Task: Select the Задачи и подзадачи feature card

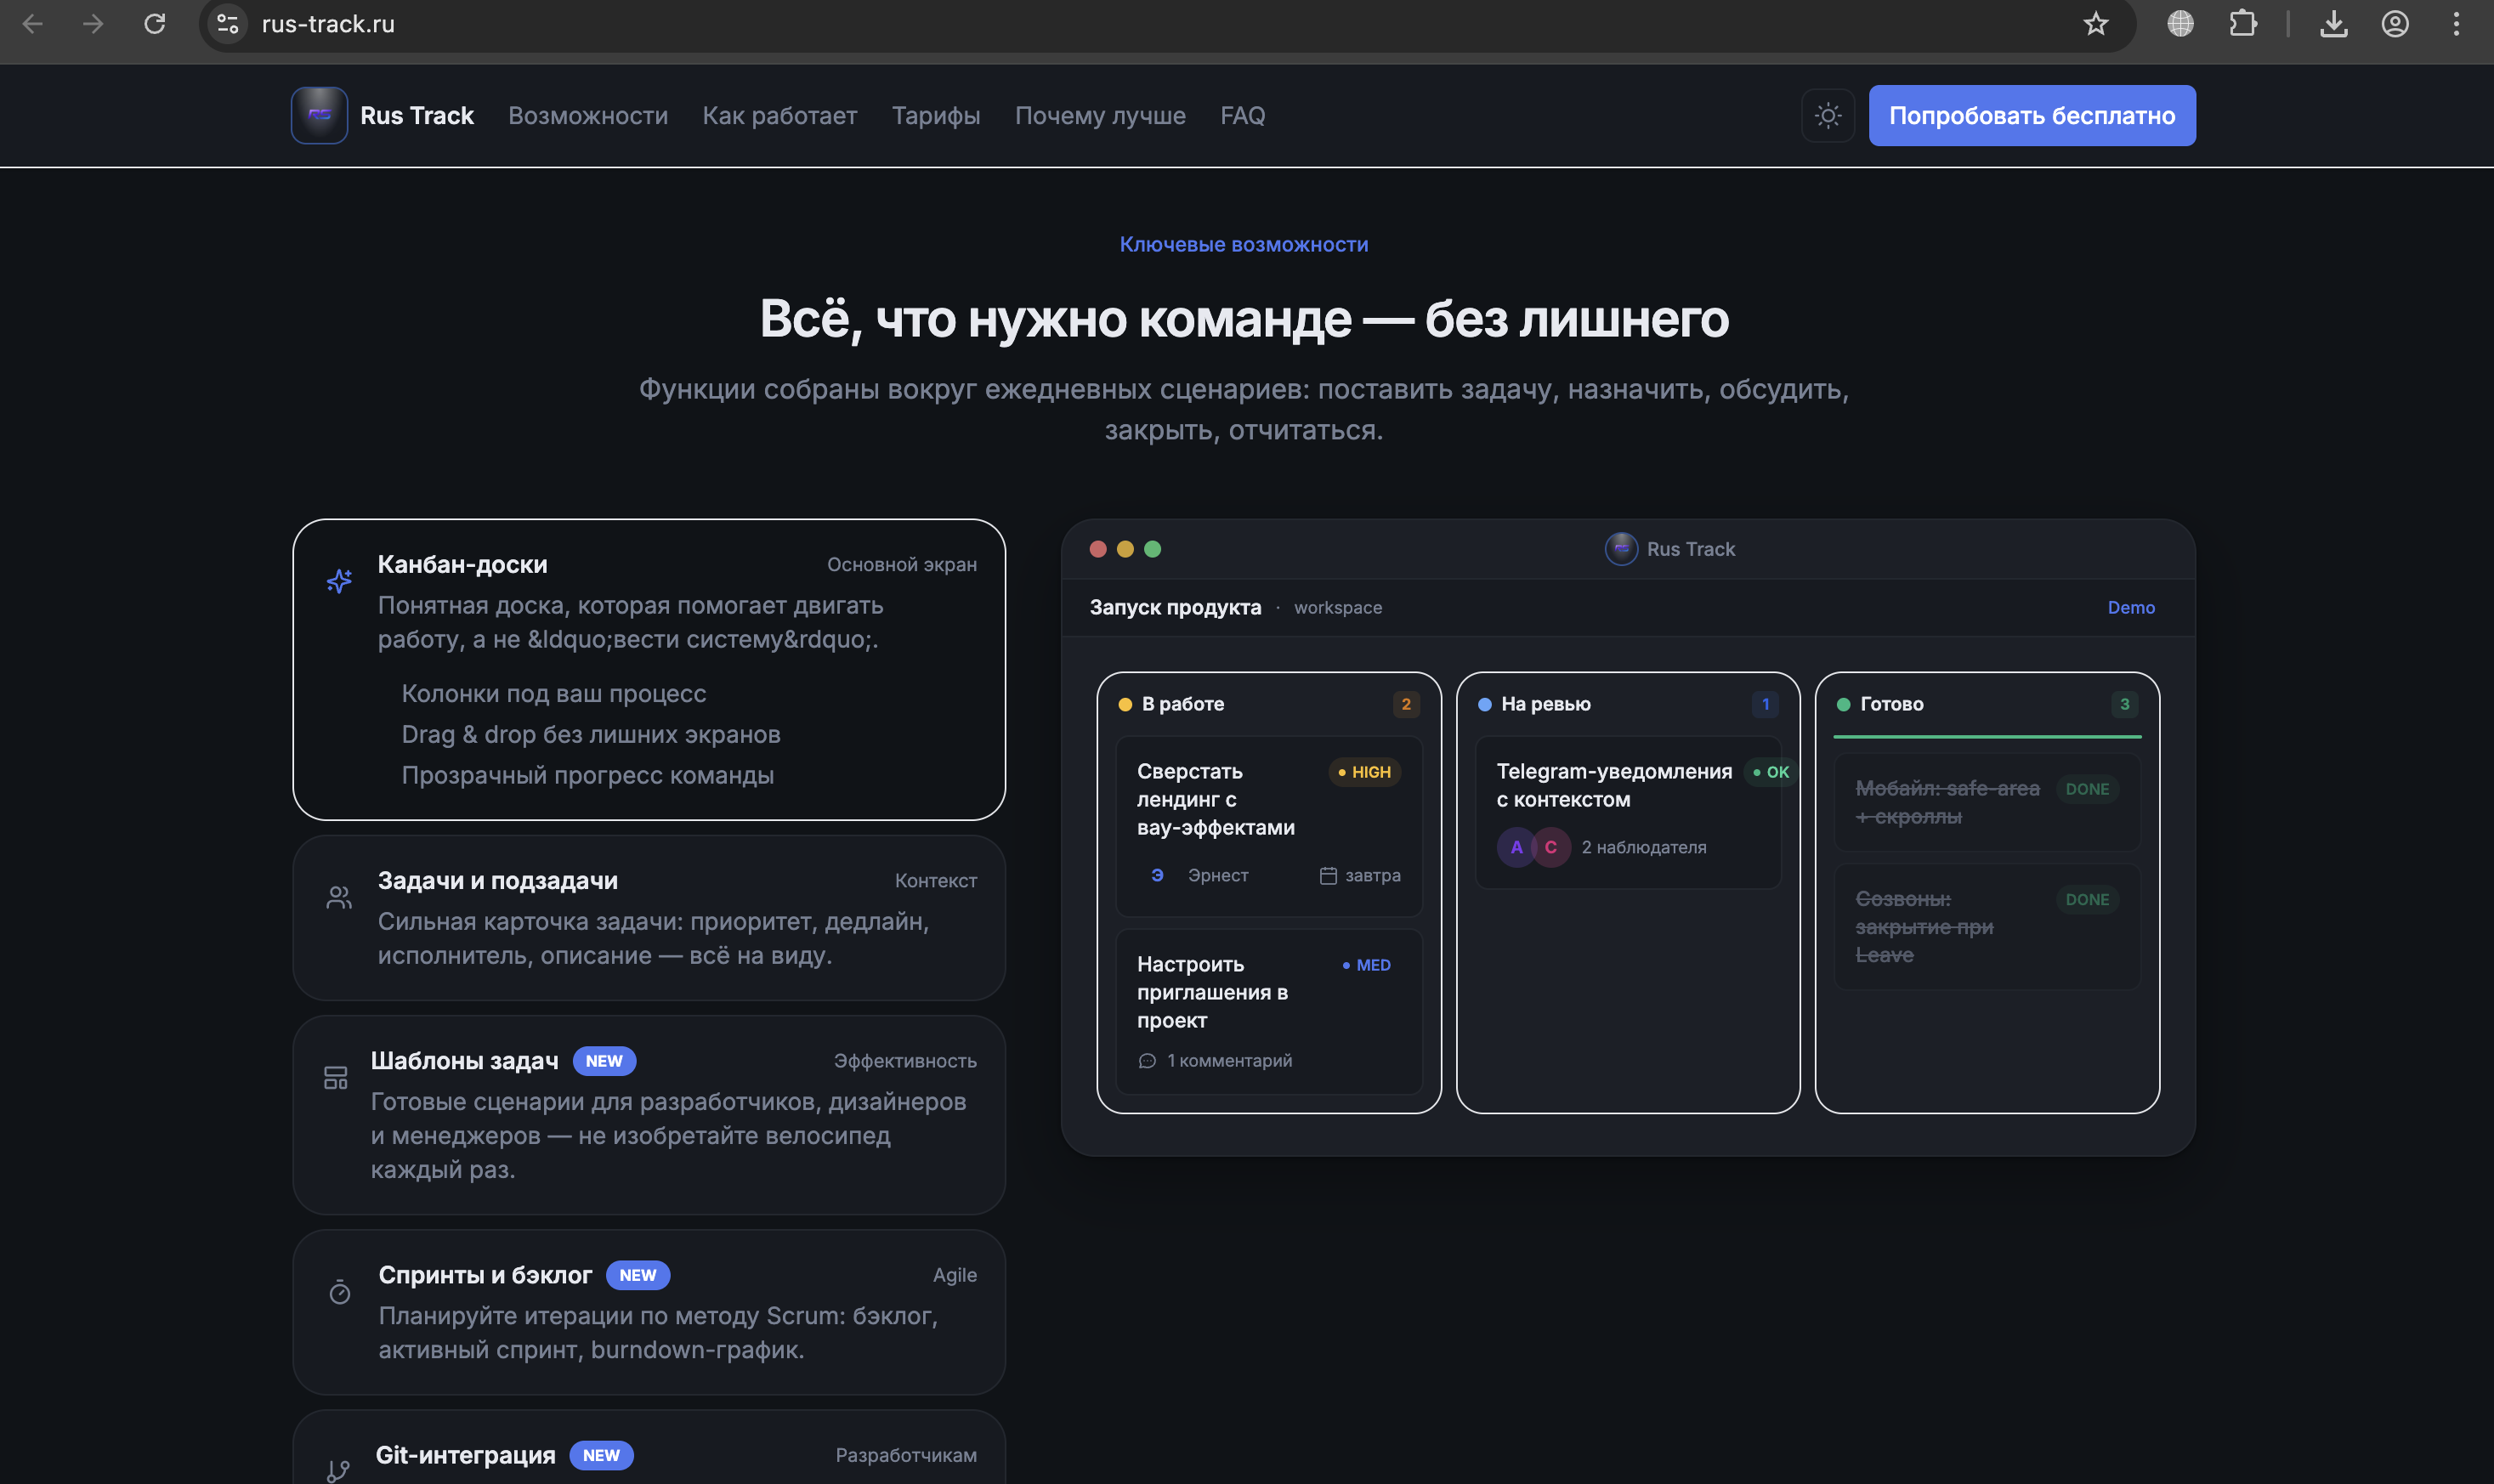Action: (649, 917)
